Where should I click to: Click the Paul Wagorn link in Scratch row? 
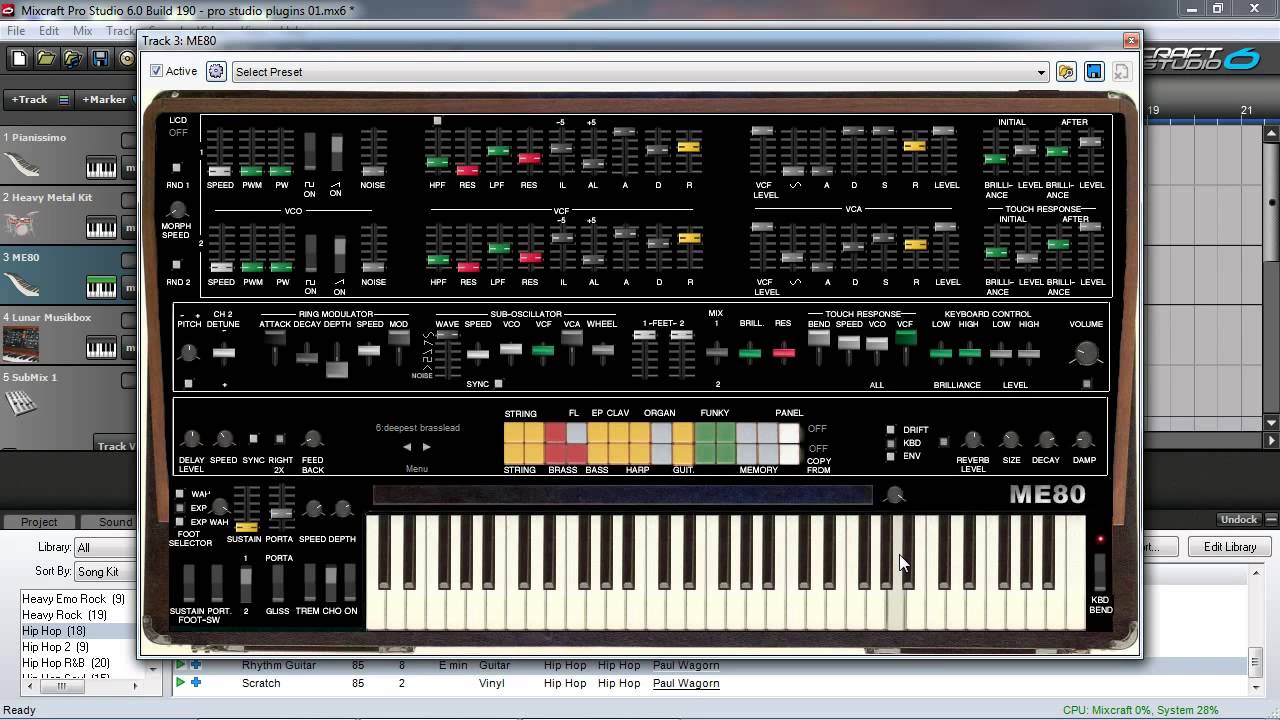point(686,683)
